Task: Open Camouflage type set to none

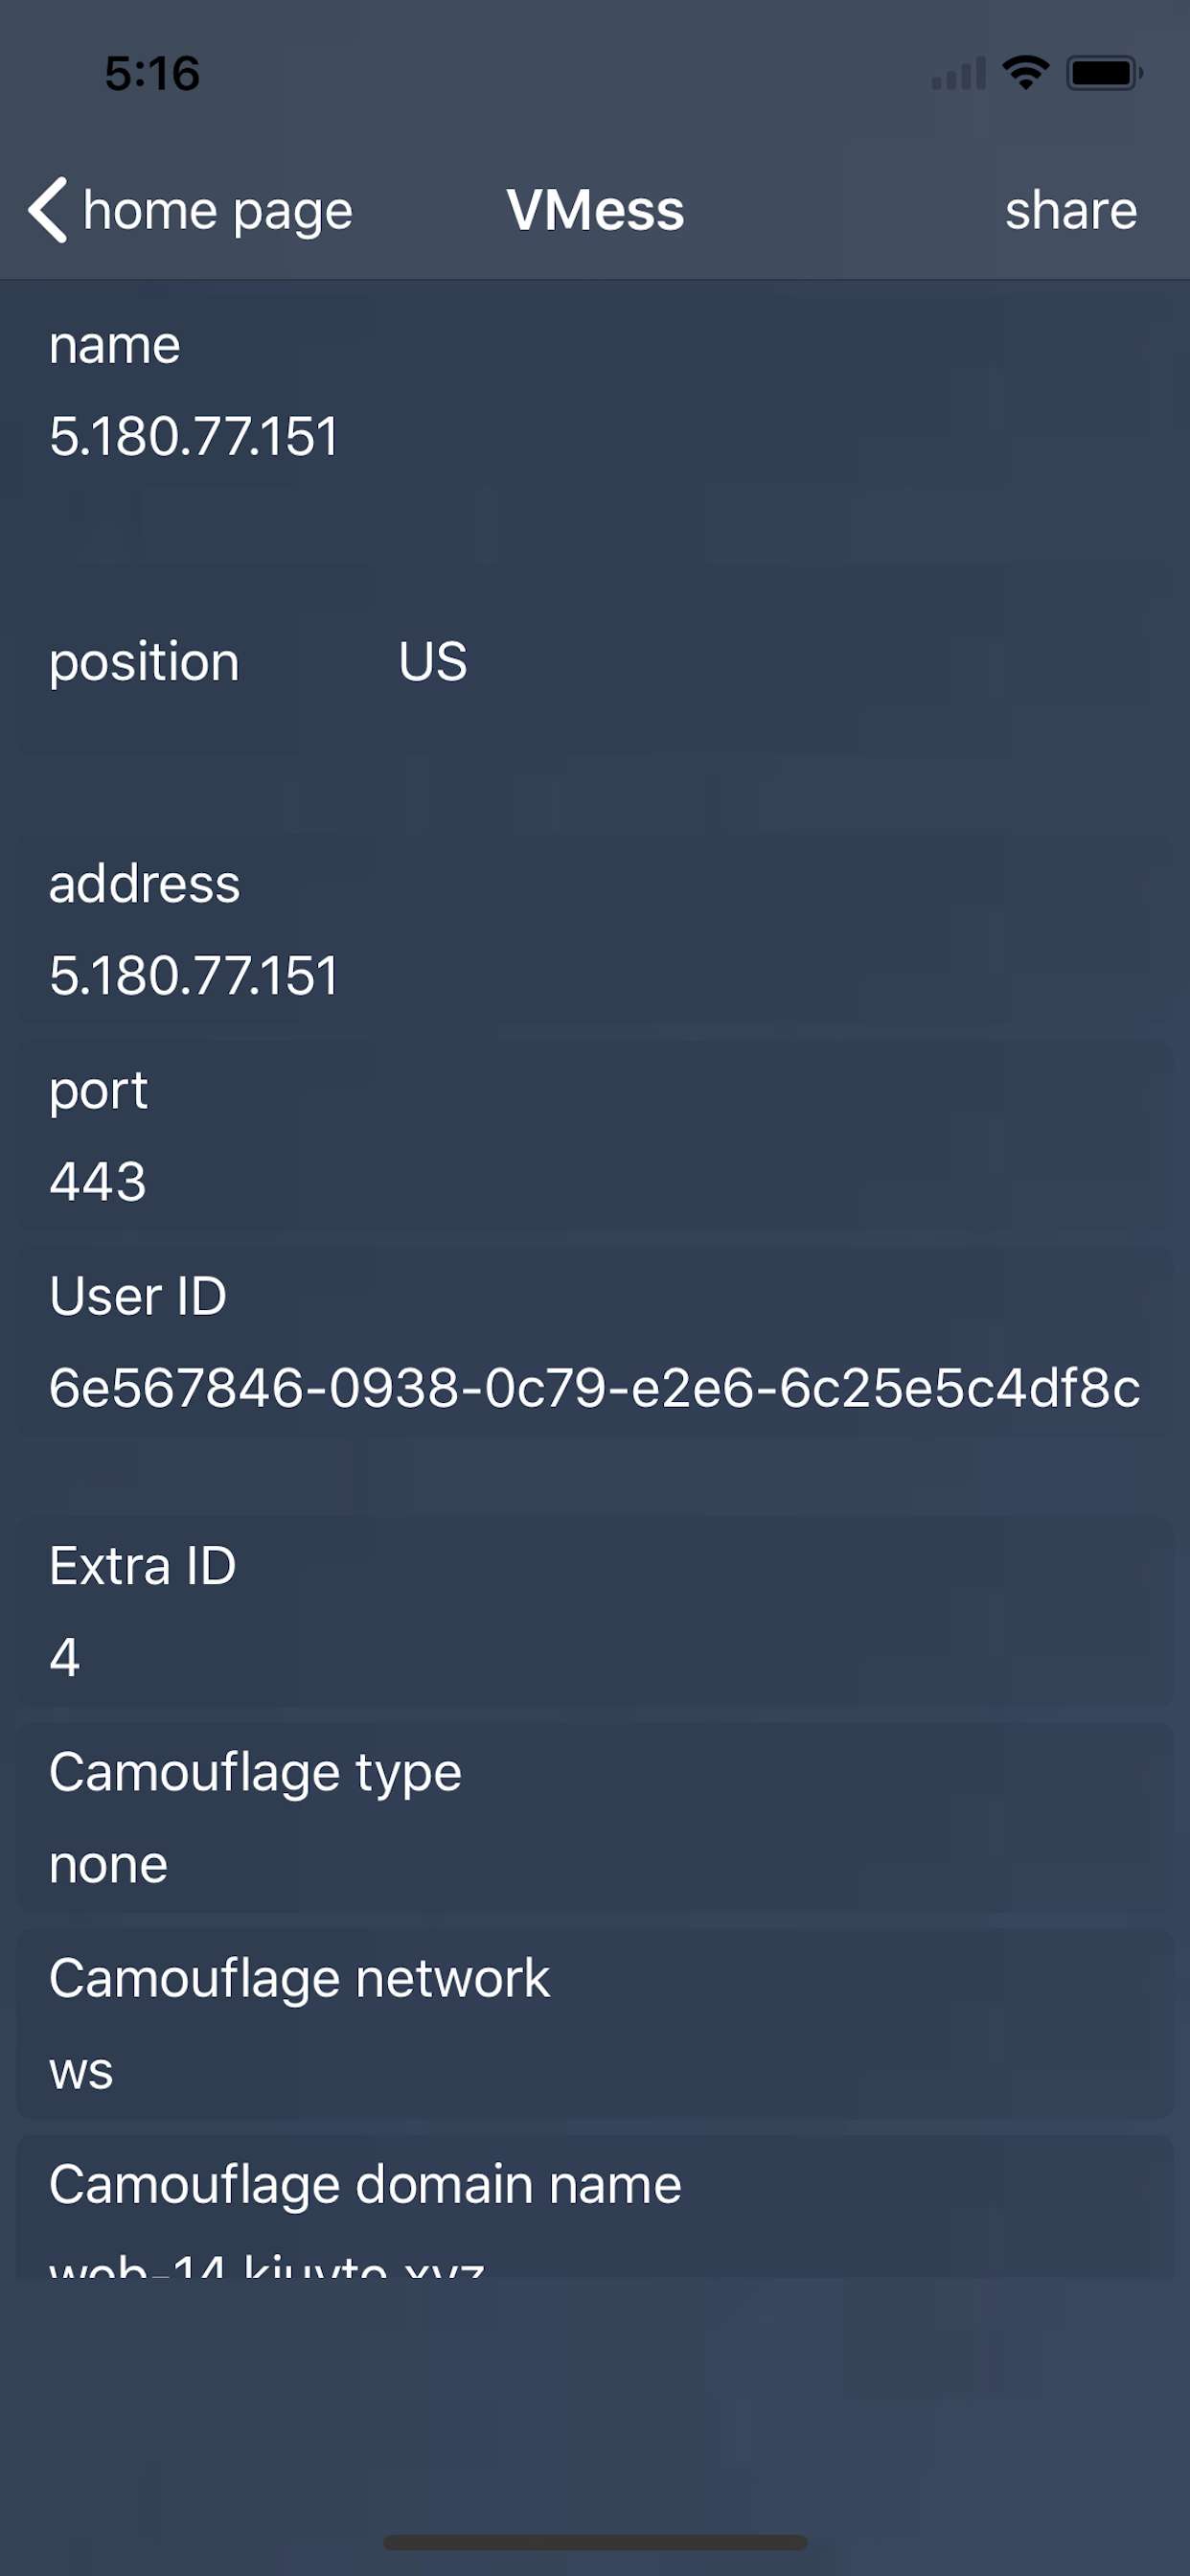Action: (108, 1865)
